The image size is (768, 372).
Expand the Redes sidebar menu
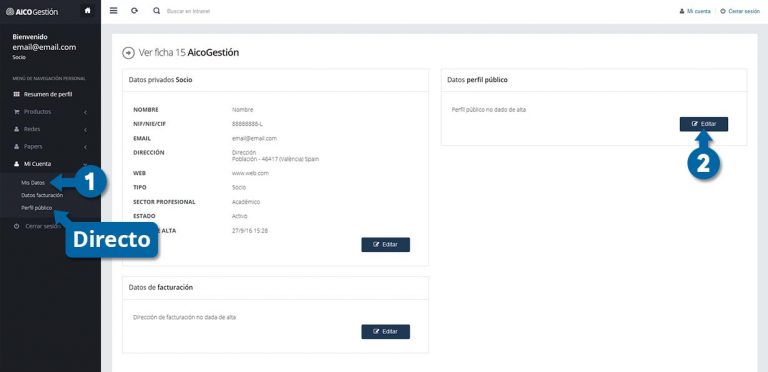pyautogui.click(x=50, y=129)
